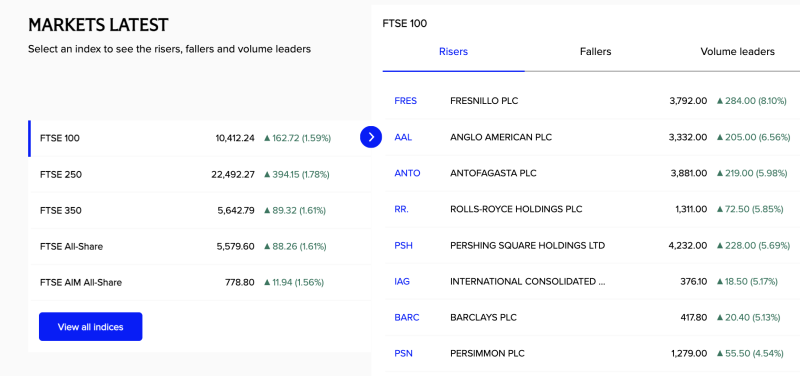Click Anglo American price 3,332.00

coord(688,137)
